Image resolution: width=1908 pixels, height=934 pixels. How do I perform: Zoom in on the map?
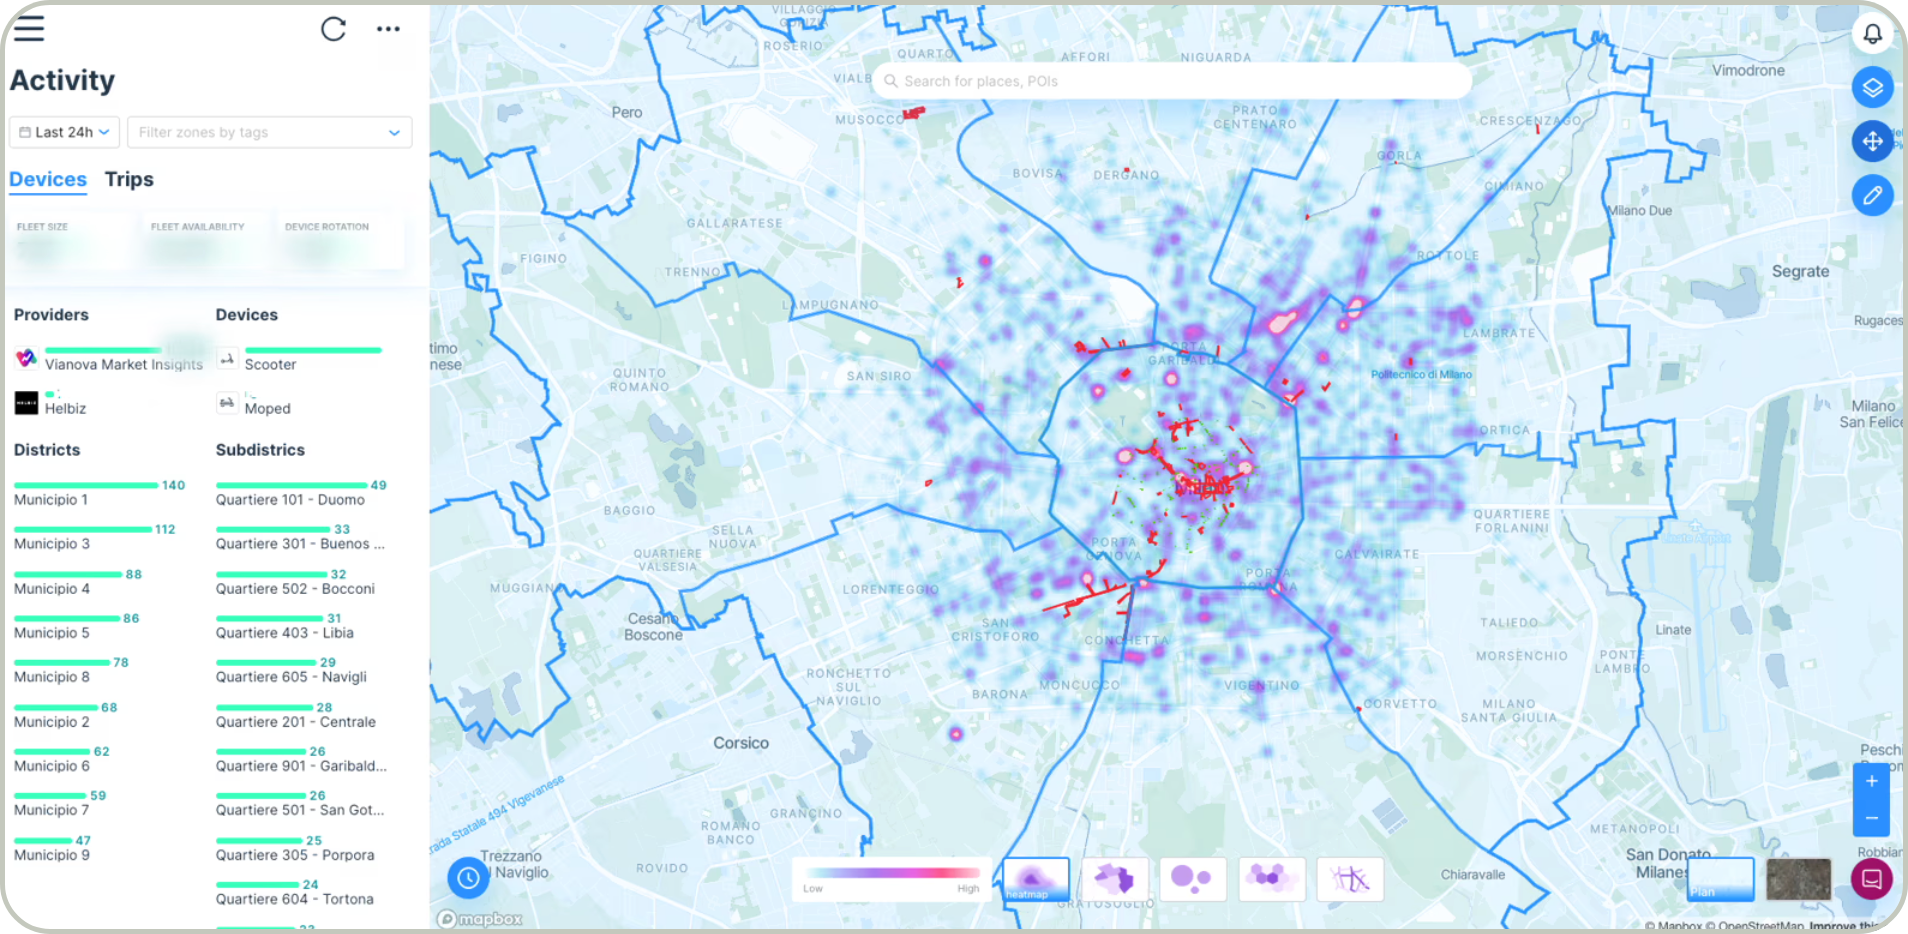pyautogui.click(x=1871, y=782)
